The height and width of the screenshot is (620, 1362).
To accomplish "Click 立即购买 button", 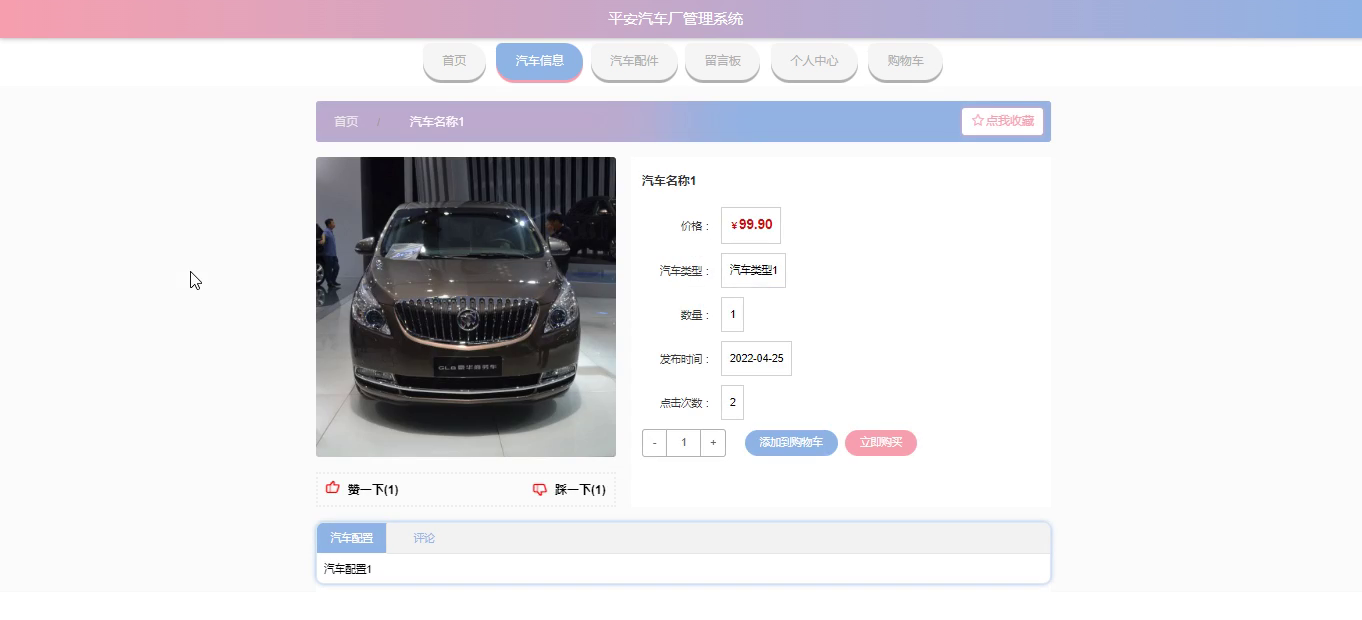I will (x=881, y=443).
